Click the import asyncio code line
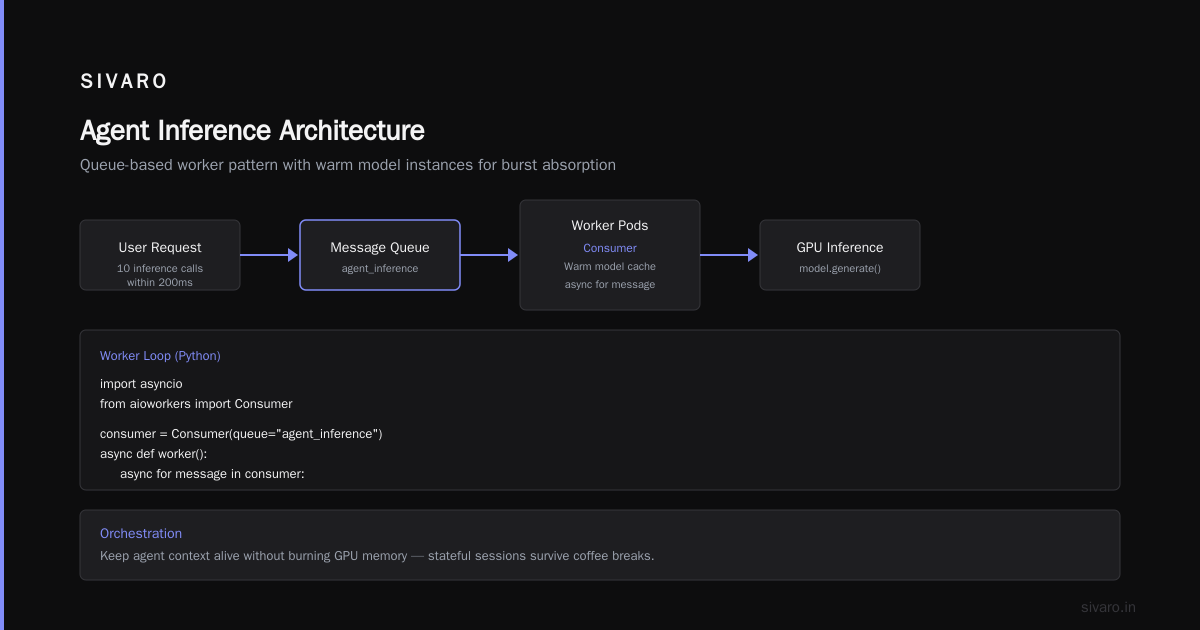This screenshot has width=1200, height=630. tap(141, 384)
